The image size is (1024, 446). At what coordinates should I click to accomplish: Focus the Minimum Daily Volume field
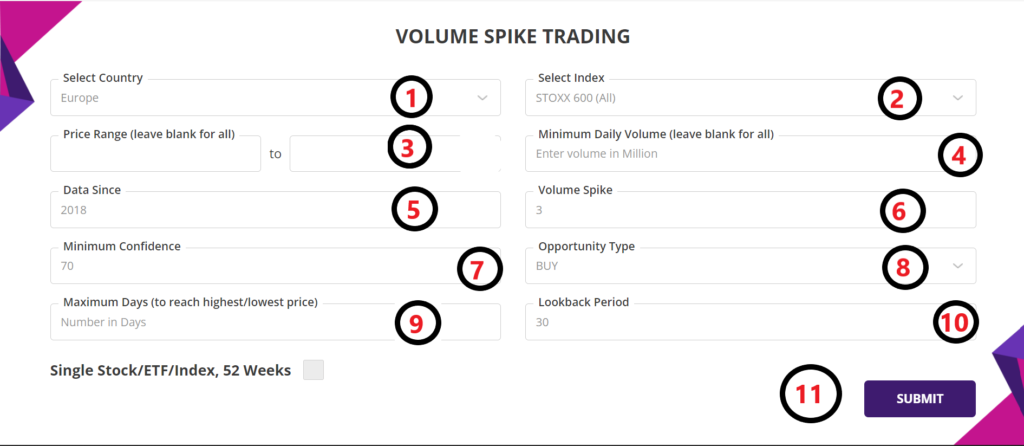click(x=720, y=154)
